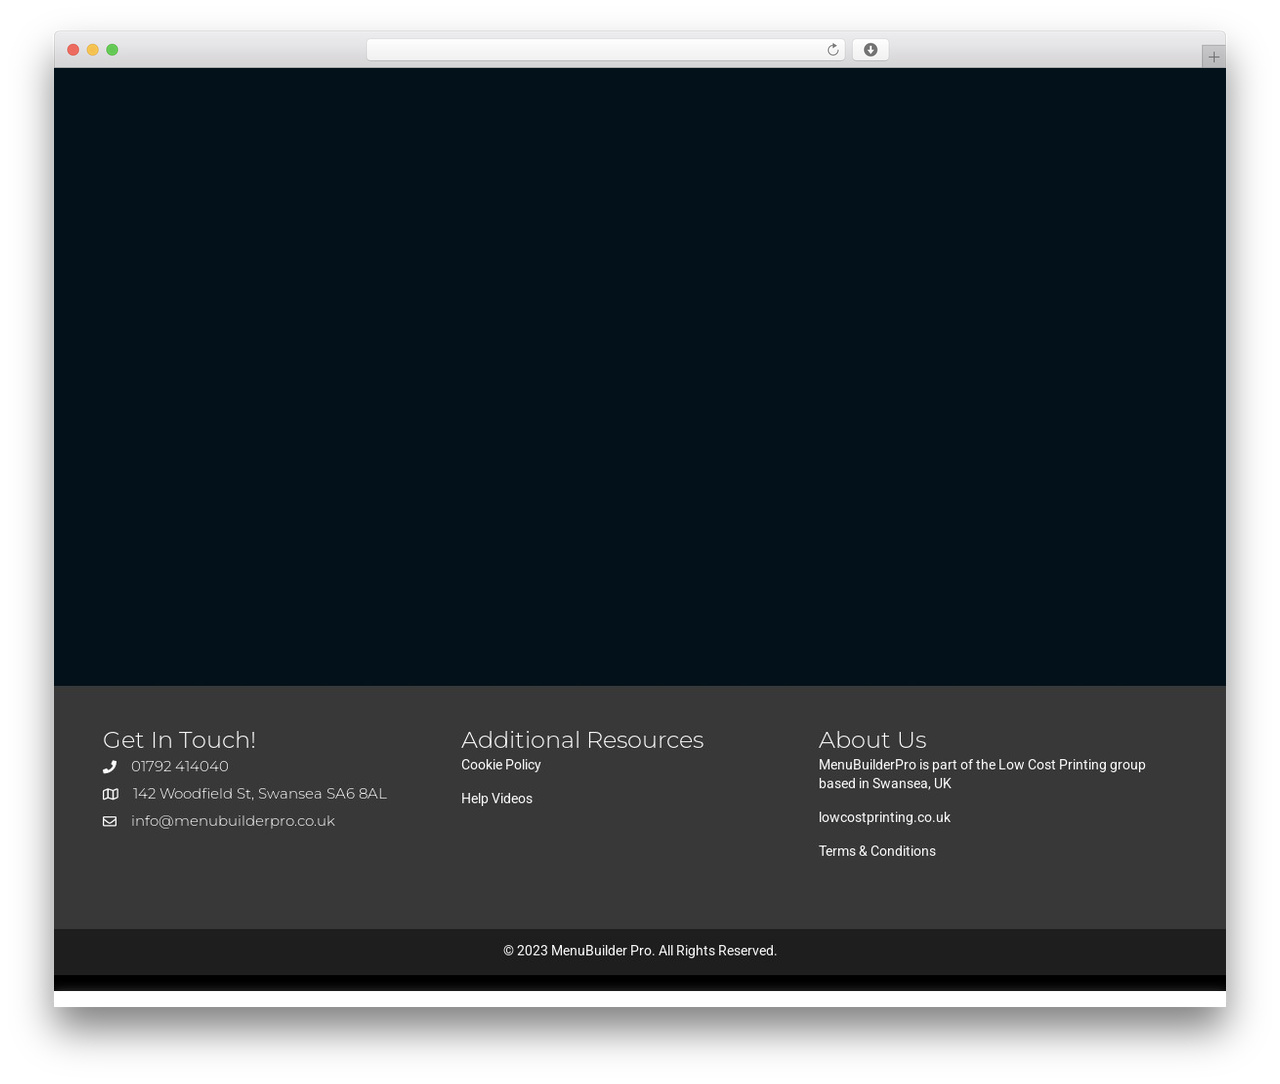Click the Get In Touch! heading
This screenshot has width=1280, height=1084.
pyautogui.click(x=179, y=740)
